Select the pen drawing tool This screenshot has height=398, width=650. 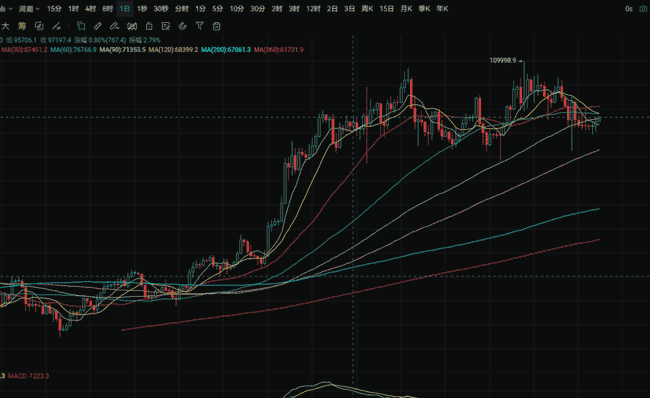(x=114, y=26)
